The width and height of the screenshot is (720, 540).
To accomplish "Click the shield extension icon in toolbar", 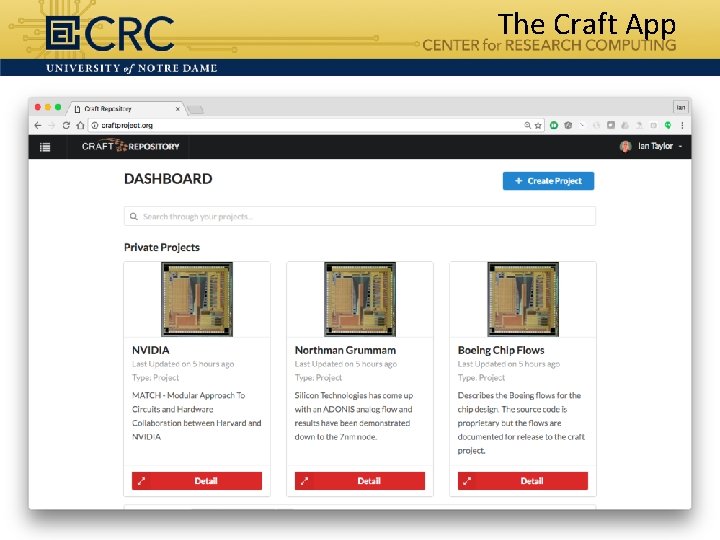I will pyautogui.click(x=568, y=125).
